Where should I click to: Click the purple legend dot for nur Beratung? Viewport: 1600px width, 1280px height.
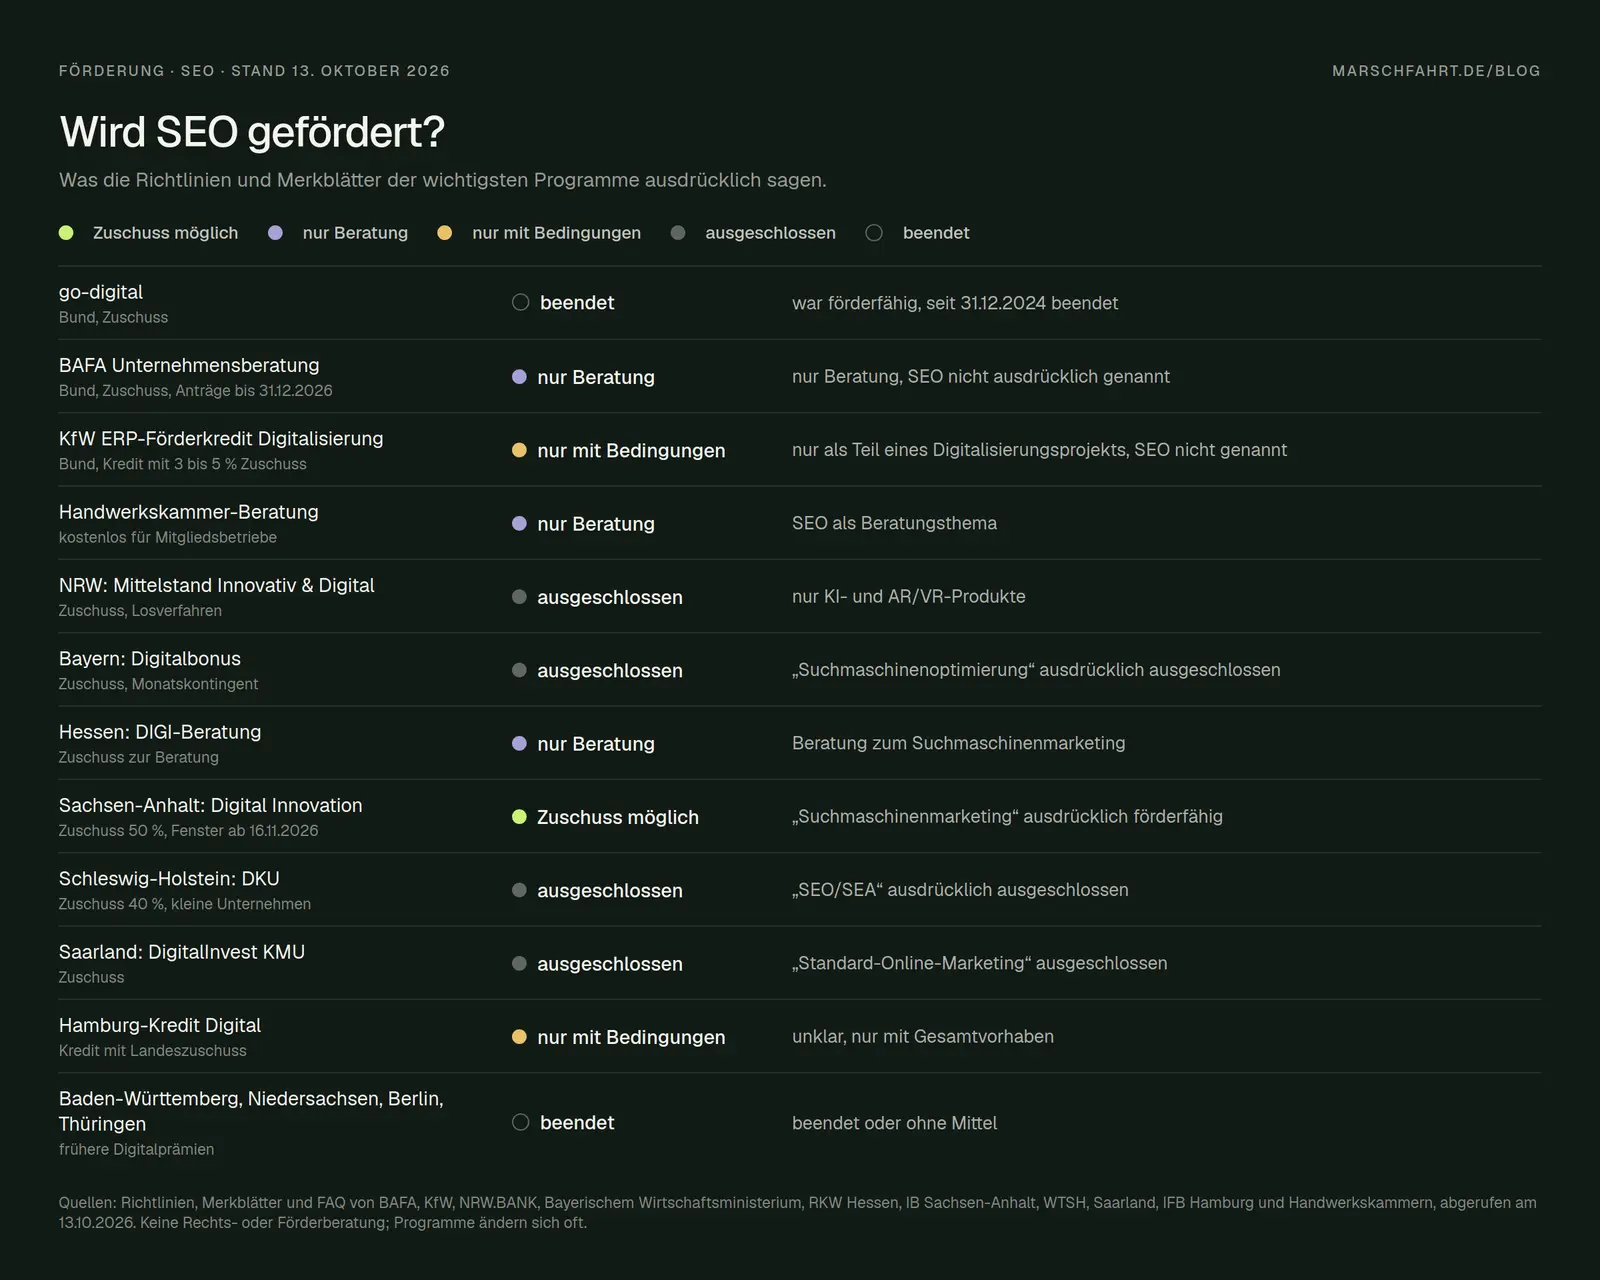click(276, 233)
